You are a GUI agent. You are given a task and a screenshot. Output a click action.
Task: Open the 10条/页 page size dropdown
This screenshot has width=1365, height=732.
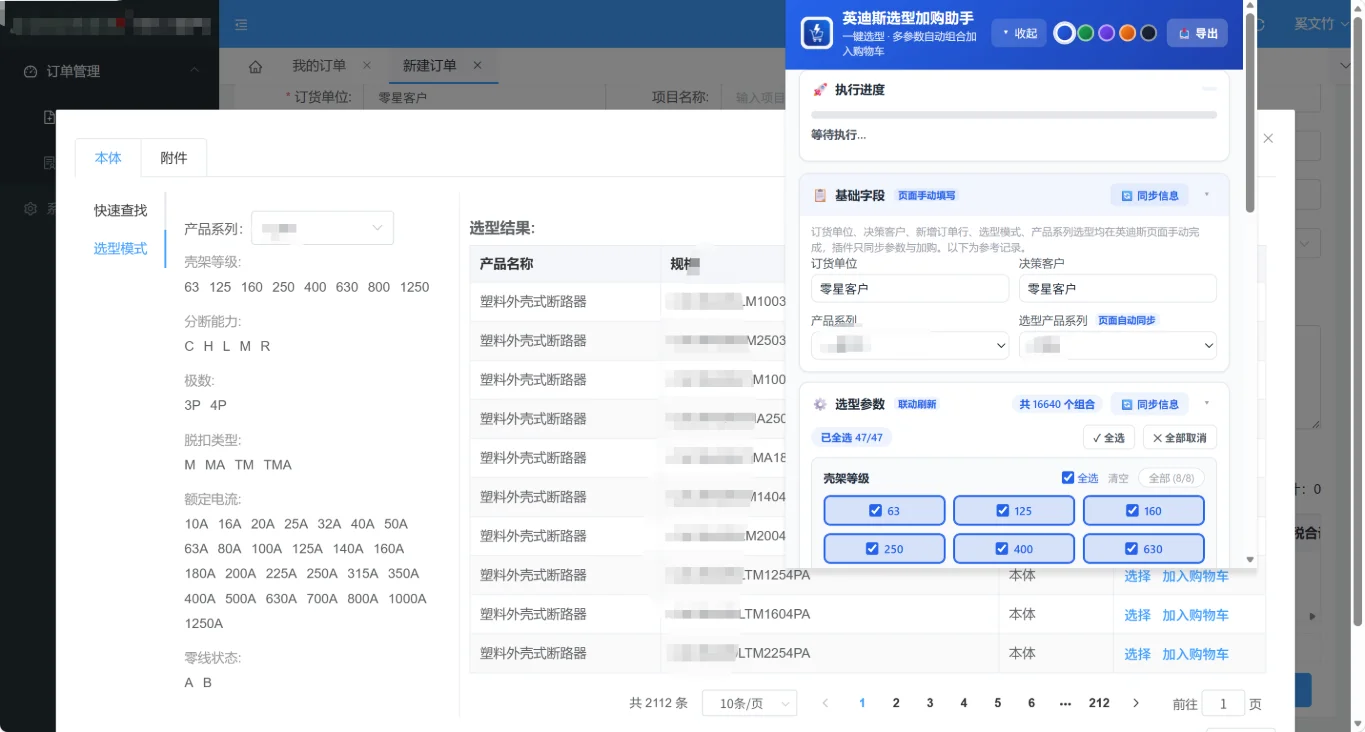[749, 703]
